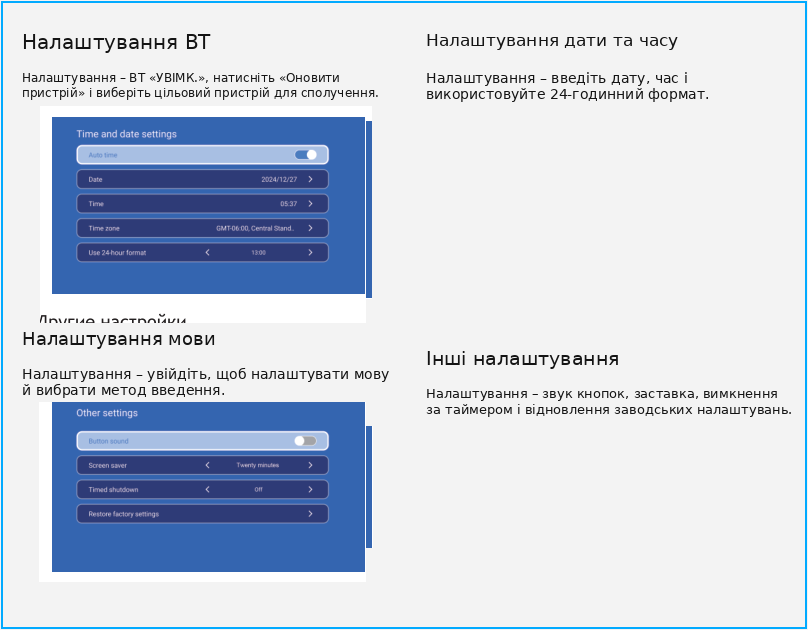Select the Time zone label
This screenshot has width=808, height=630.
104,228
